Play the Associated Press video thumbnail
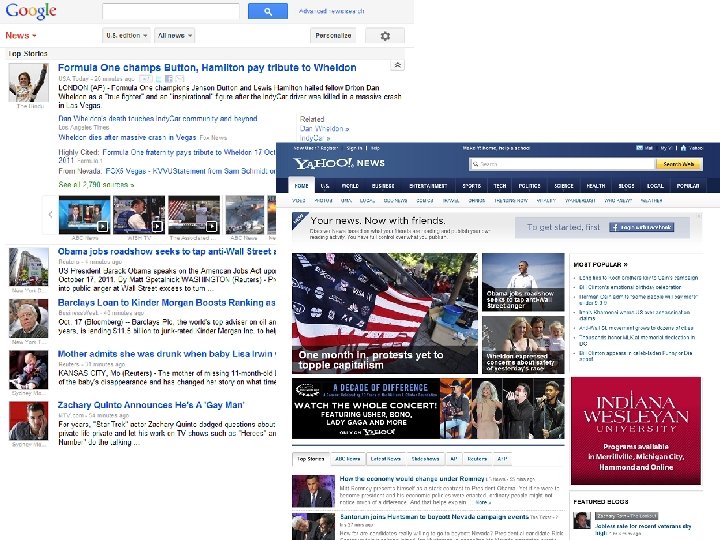Viewport: 720px width, 540px height. point(194,214)
